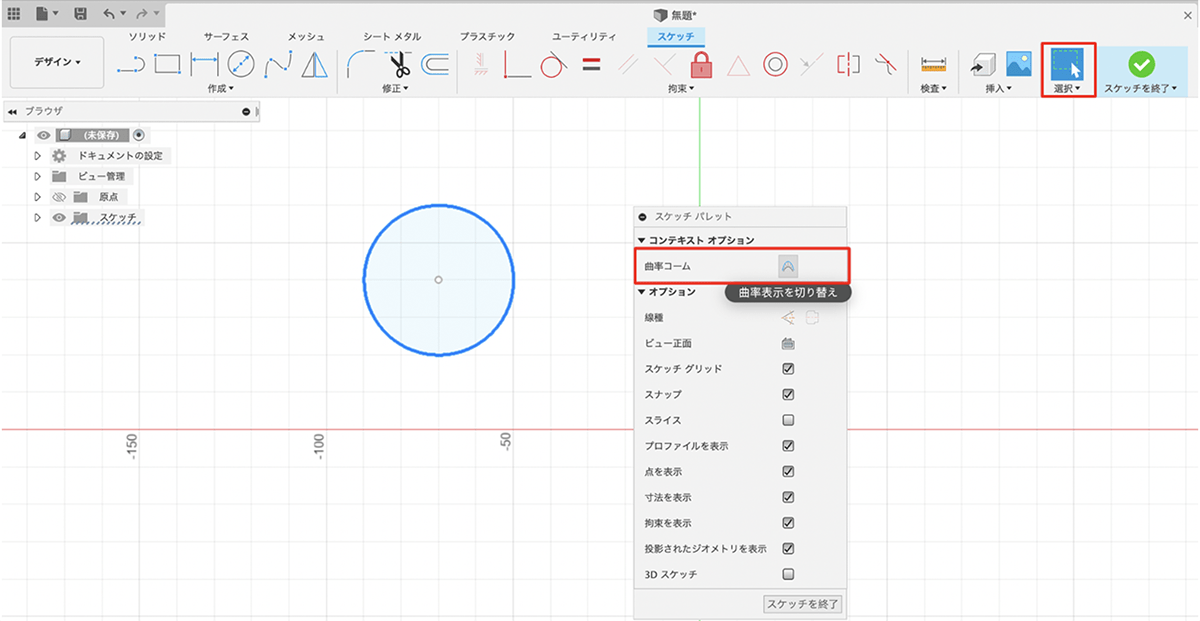Select the Fillet tool icon
Image resolution: width=1200 pixels, height=621 pixels.
point(361,66)
